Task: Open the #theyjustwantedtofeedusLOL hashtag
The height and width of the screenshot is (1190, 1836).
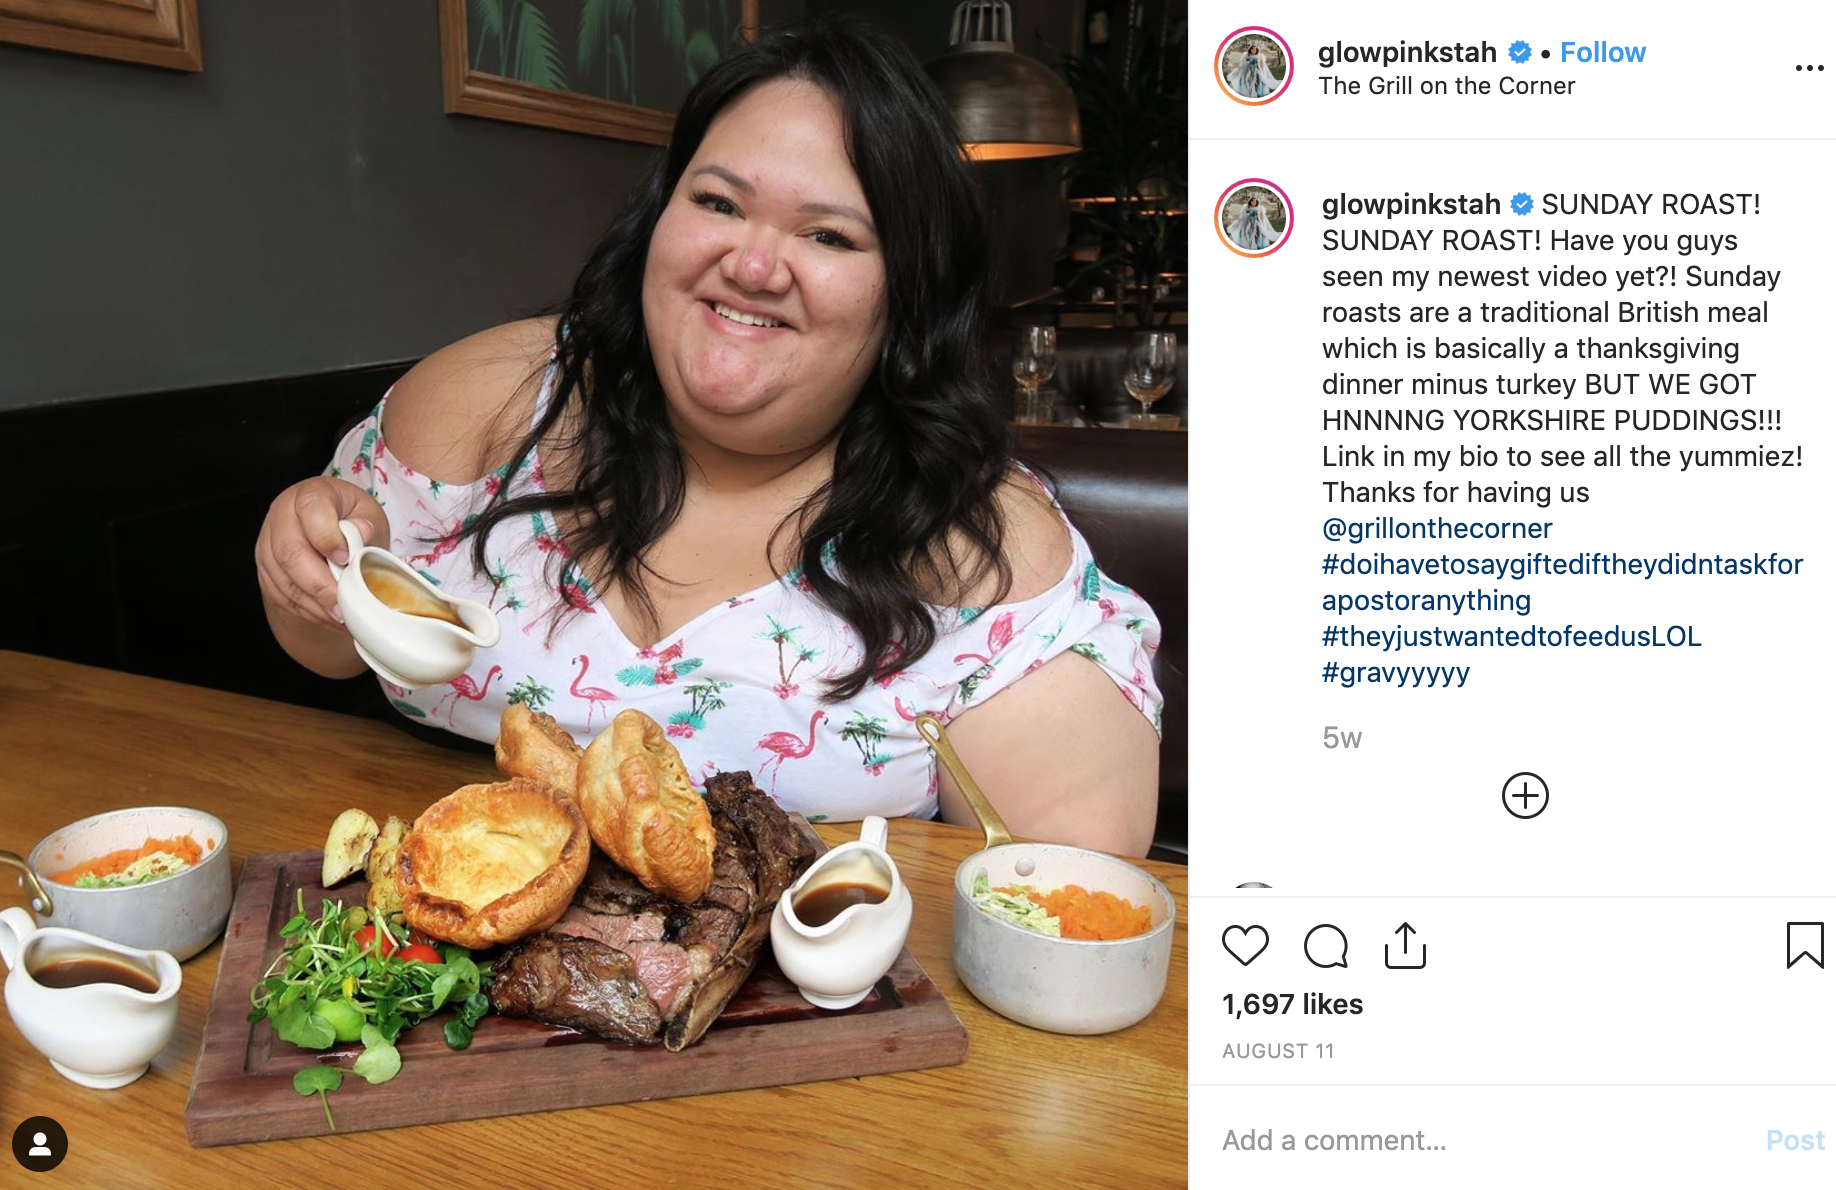Action: point(1511,636)
